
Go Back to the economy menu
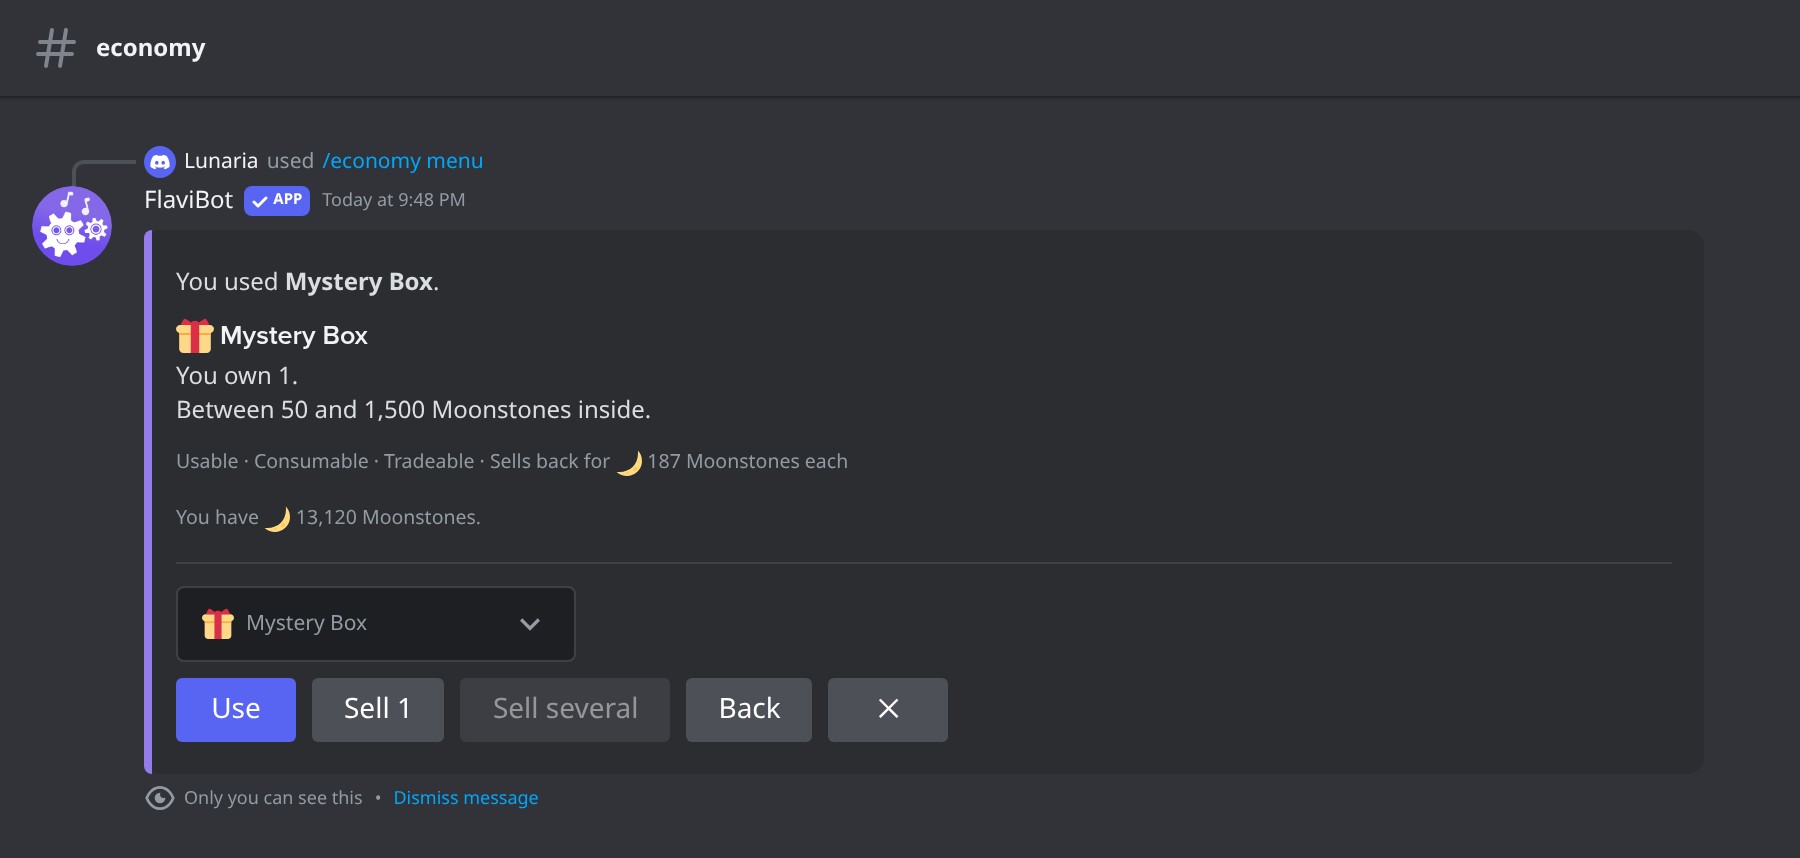click(x=749, y=710)
